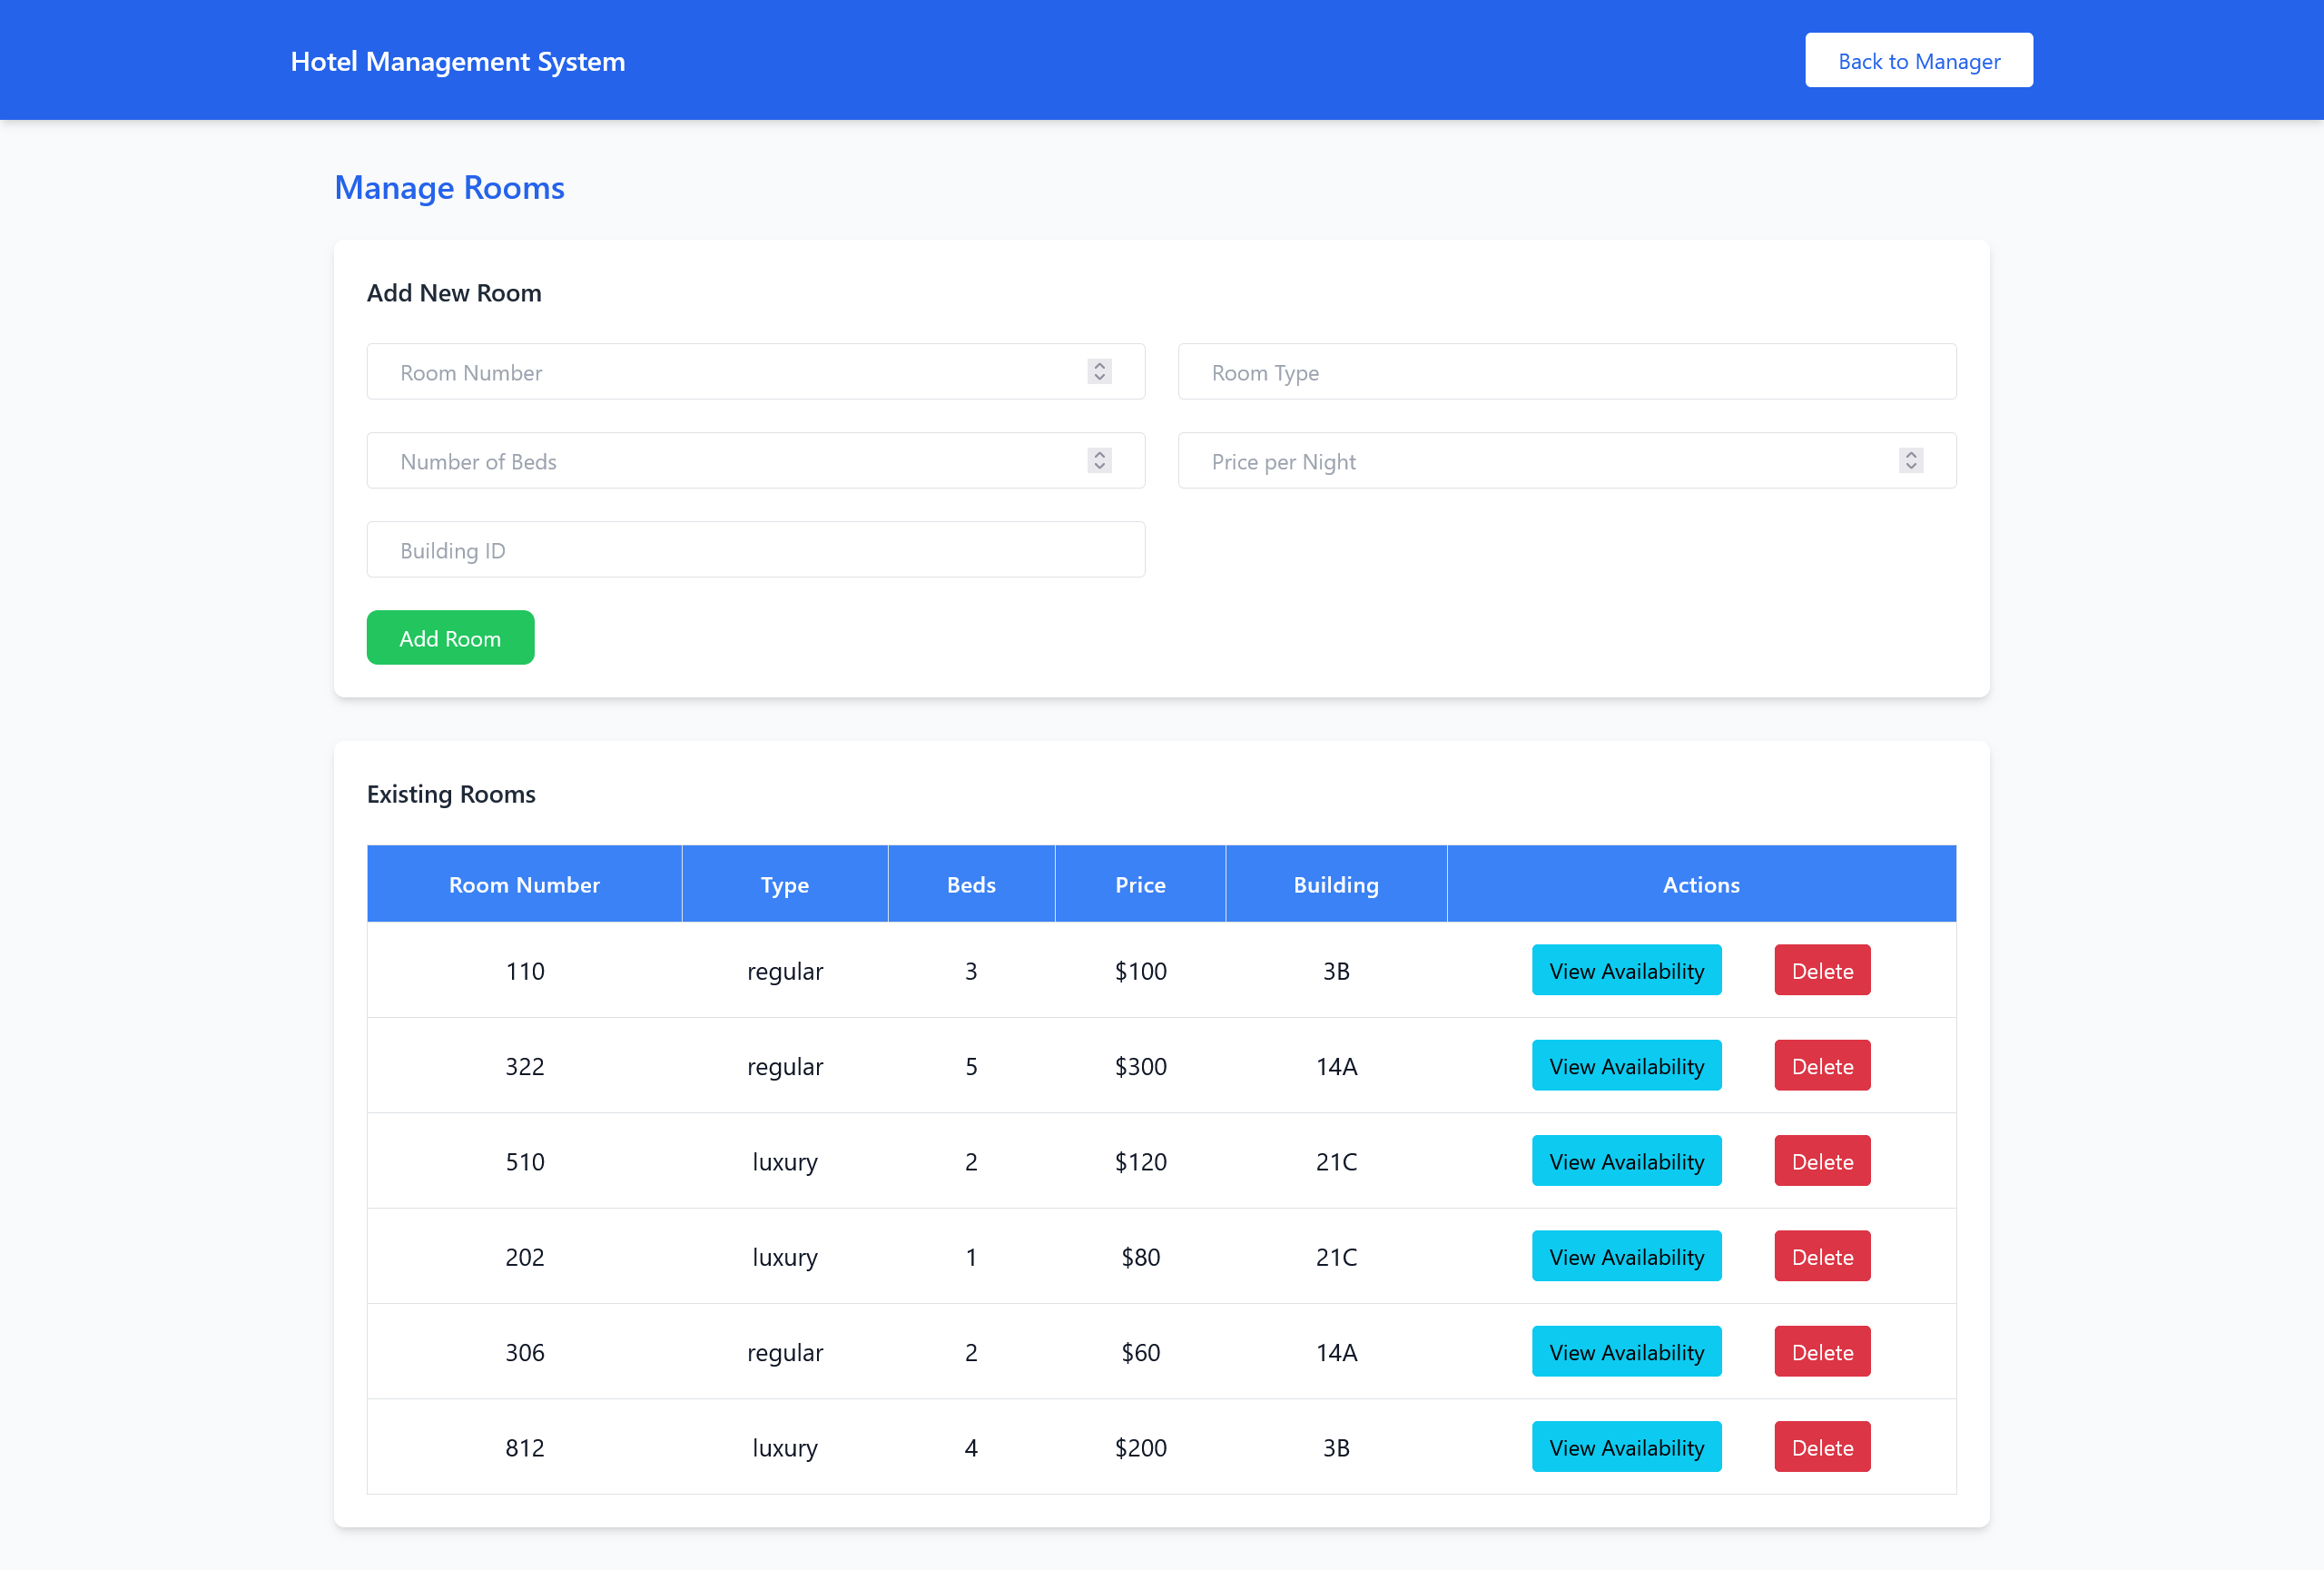The width and height of the screenshot is (2324, 1570).
Task: Check availability of room 306
Action: coord(1626,1352)
